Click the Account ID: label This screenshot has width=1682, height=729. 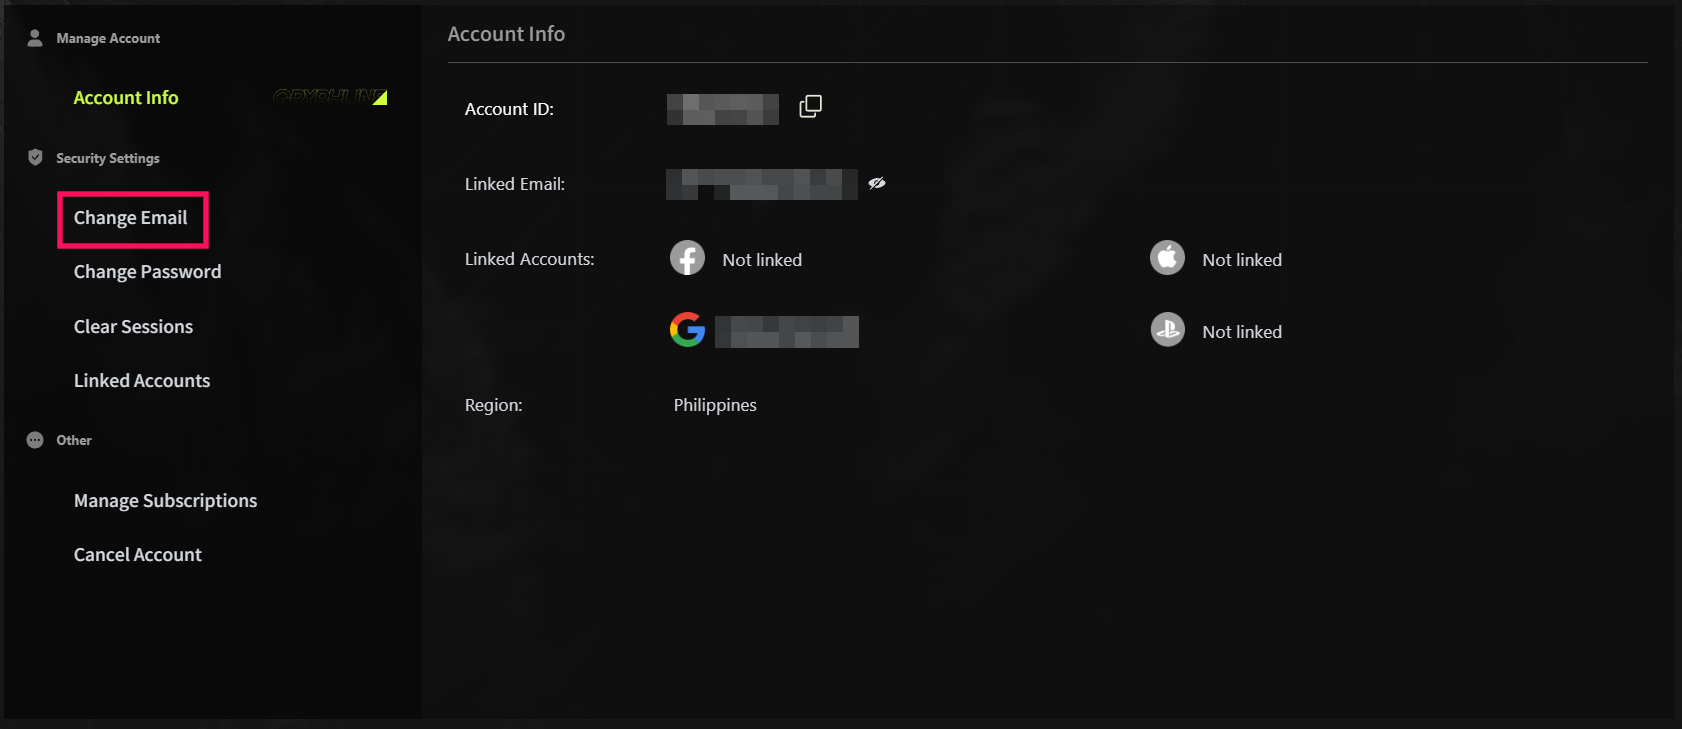pyautogui.click(x=509, y=109)
